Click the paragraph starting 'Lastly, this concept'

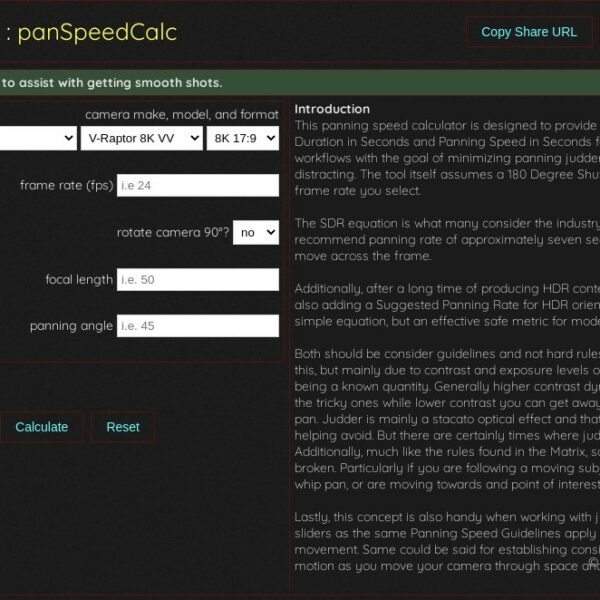447,541
